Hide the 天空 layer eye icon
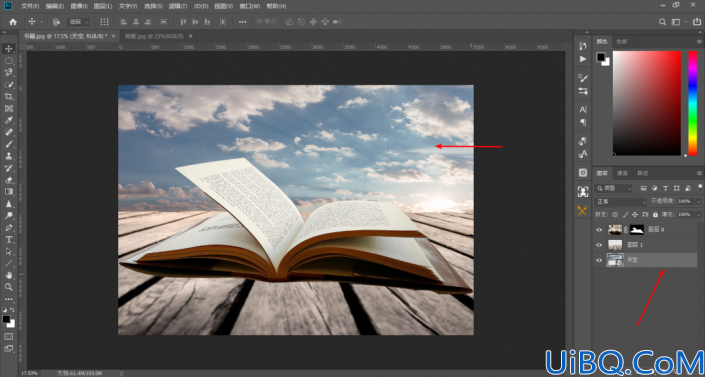705x377 pixels. pos(599,260)
